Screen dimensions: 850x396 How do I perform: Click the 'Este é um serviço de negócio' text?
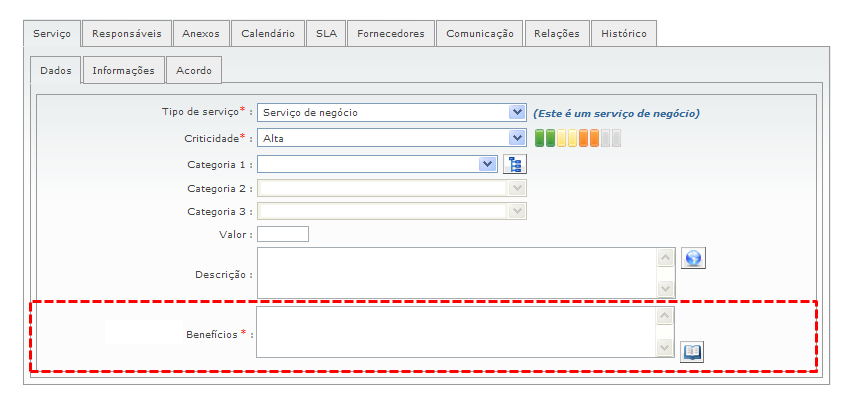coord(616,114)
